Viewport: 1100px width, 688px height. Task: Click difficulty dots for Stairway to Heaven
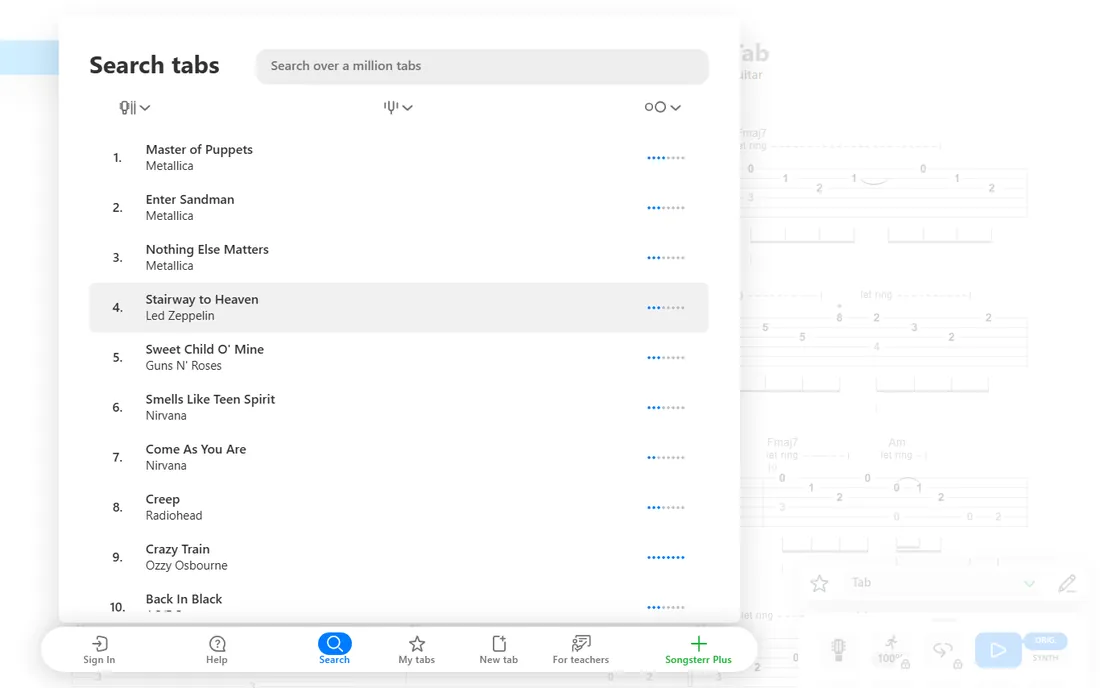[x=665, y=307]
